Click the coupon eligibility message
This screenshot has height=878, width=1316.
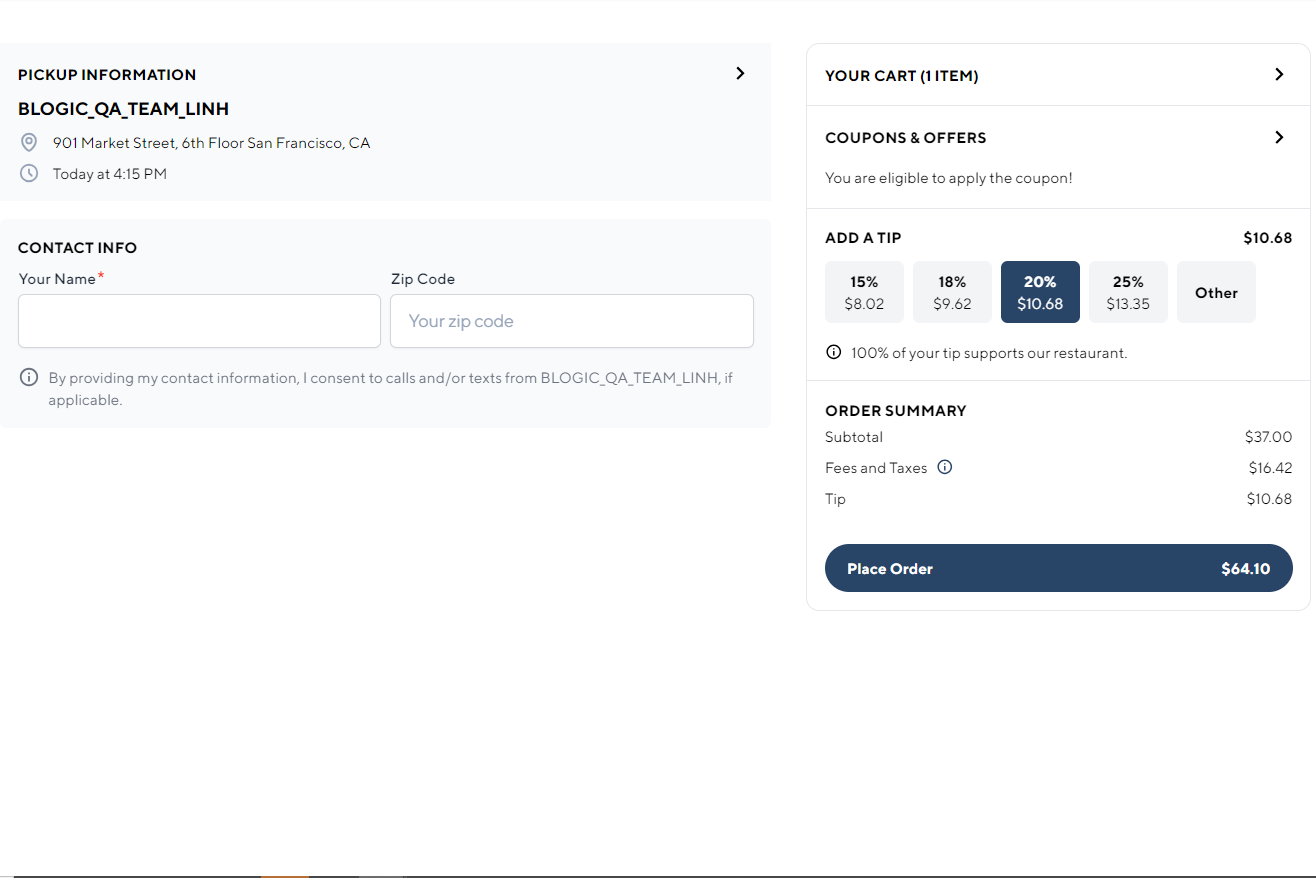pos(948,177)
